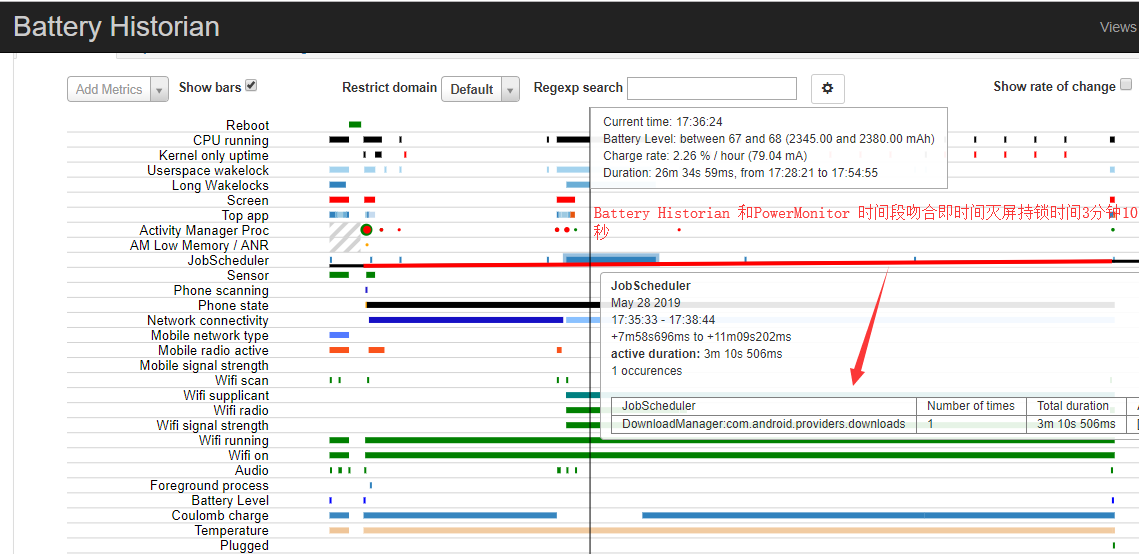Click the green Reboot bar on timeline
This screenshot has height=554, width=1139.
(x=354, y=125)
